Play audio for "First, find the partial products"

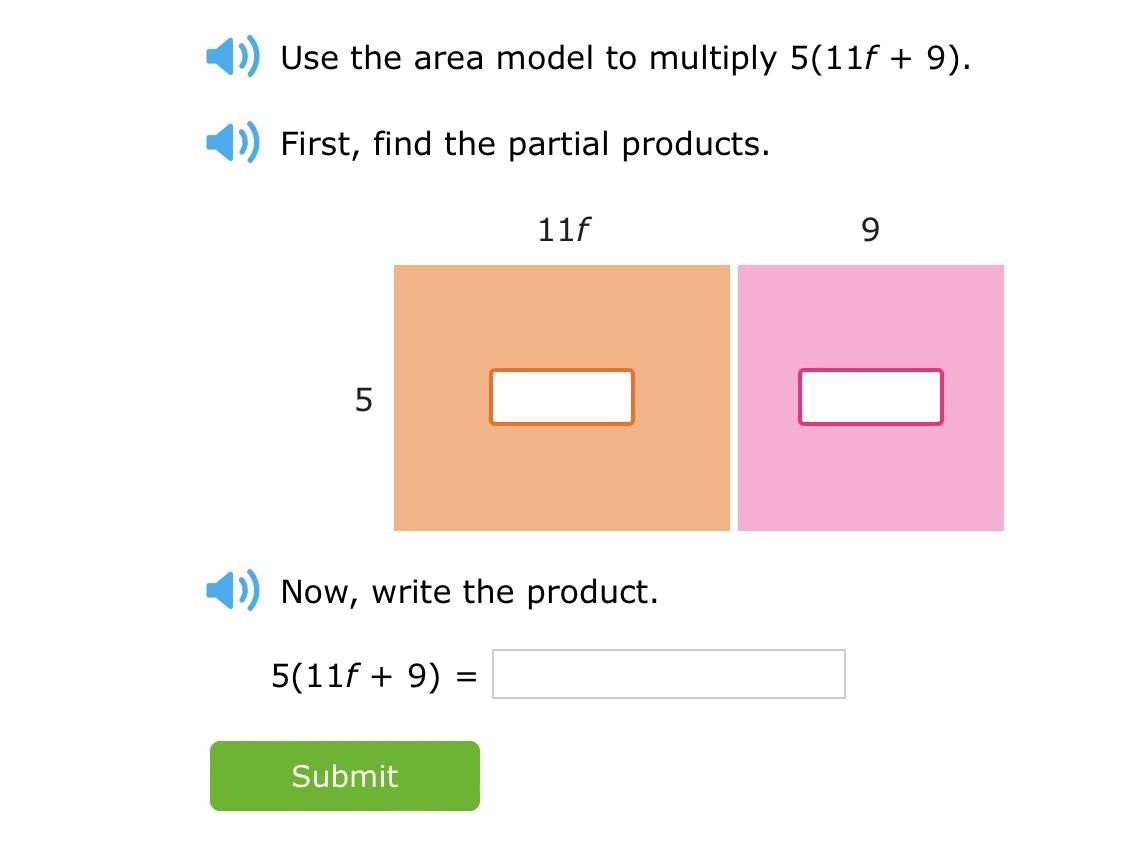[x=232, y=143]
